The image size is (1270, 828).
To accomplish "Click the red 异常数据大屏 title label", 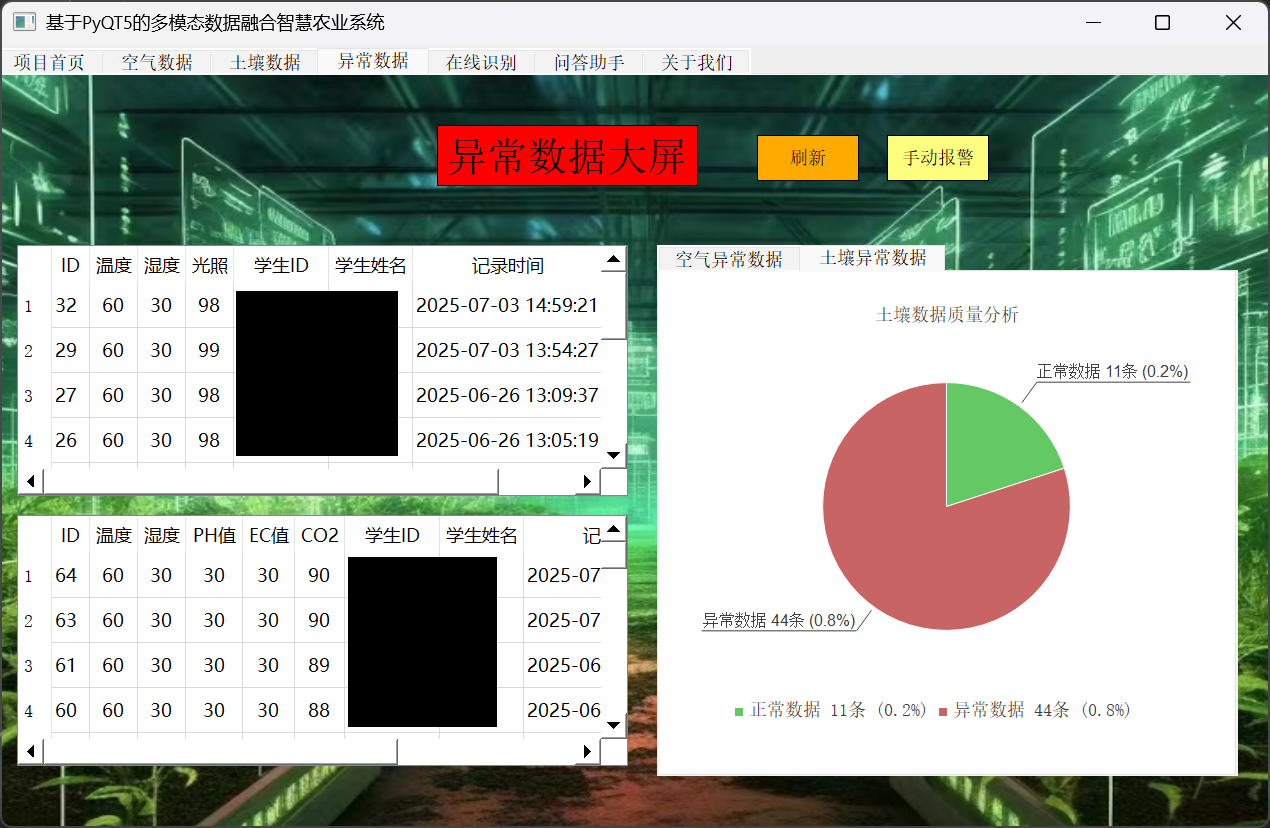I will click(567, 156).
